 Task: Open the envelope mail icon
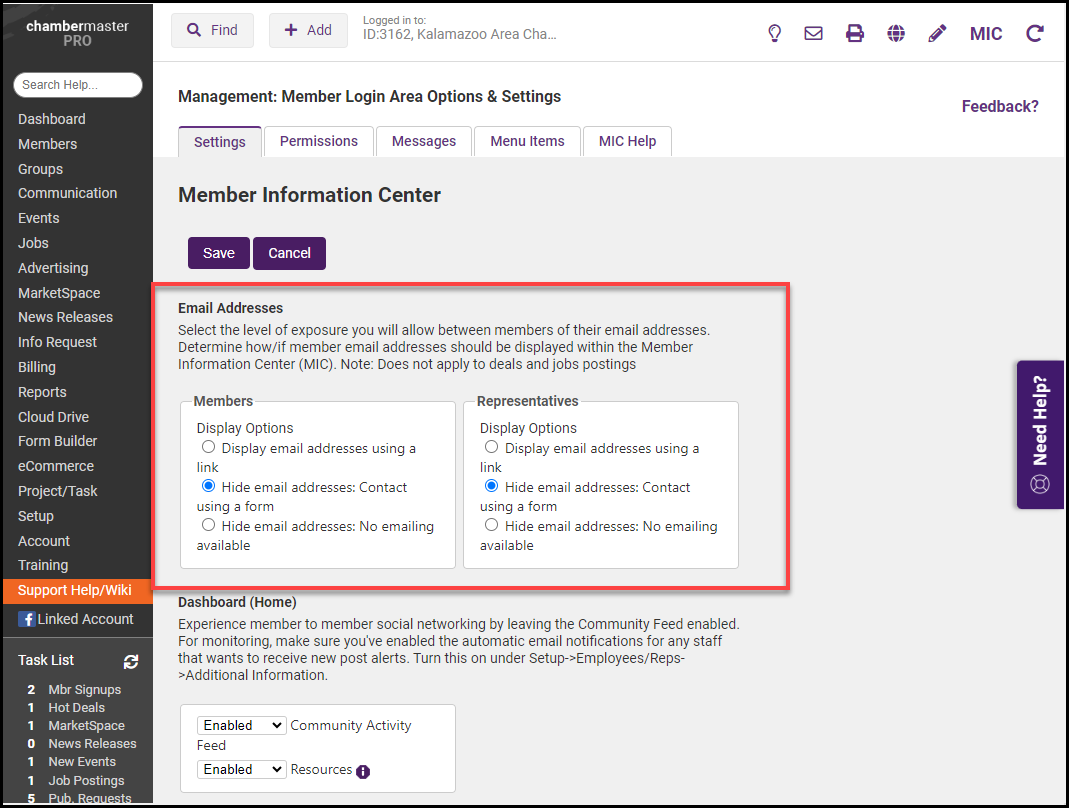click(x=813, y=33)
